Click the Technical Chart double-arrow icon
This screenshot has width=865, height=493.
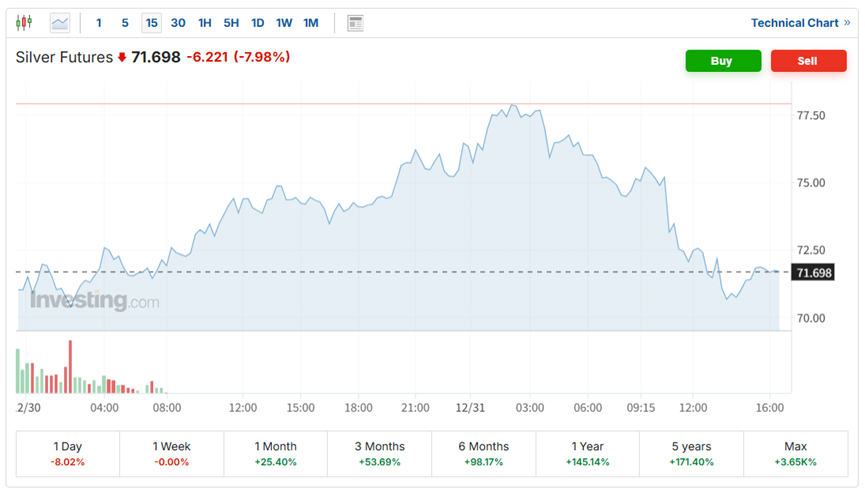848,23
